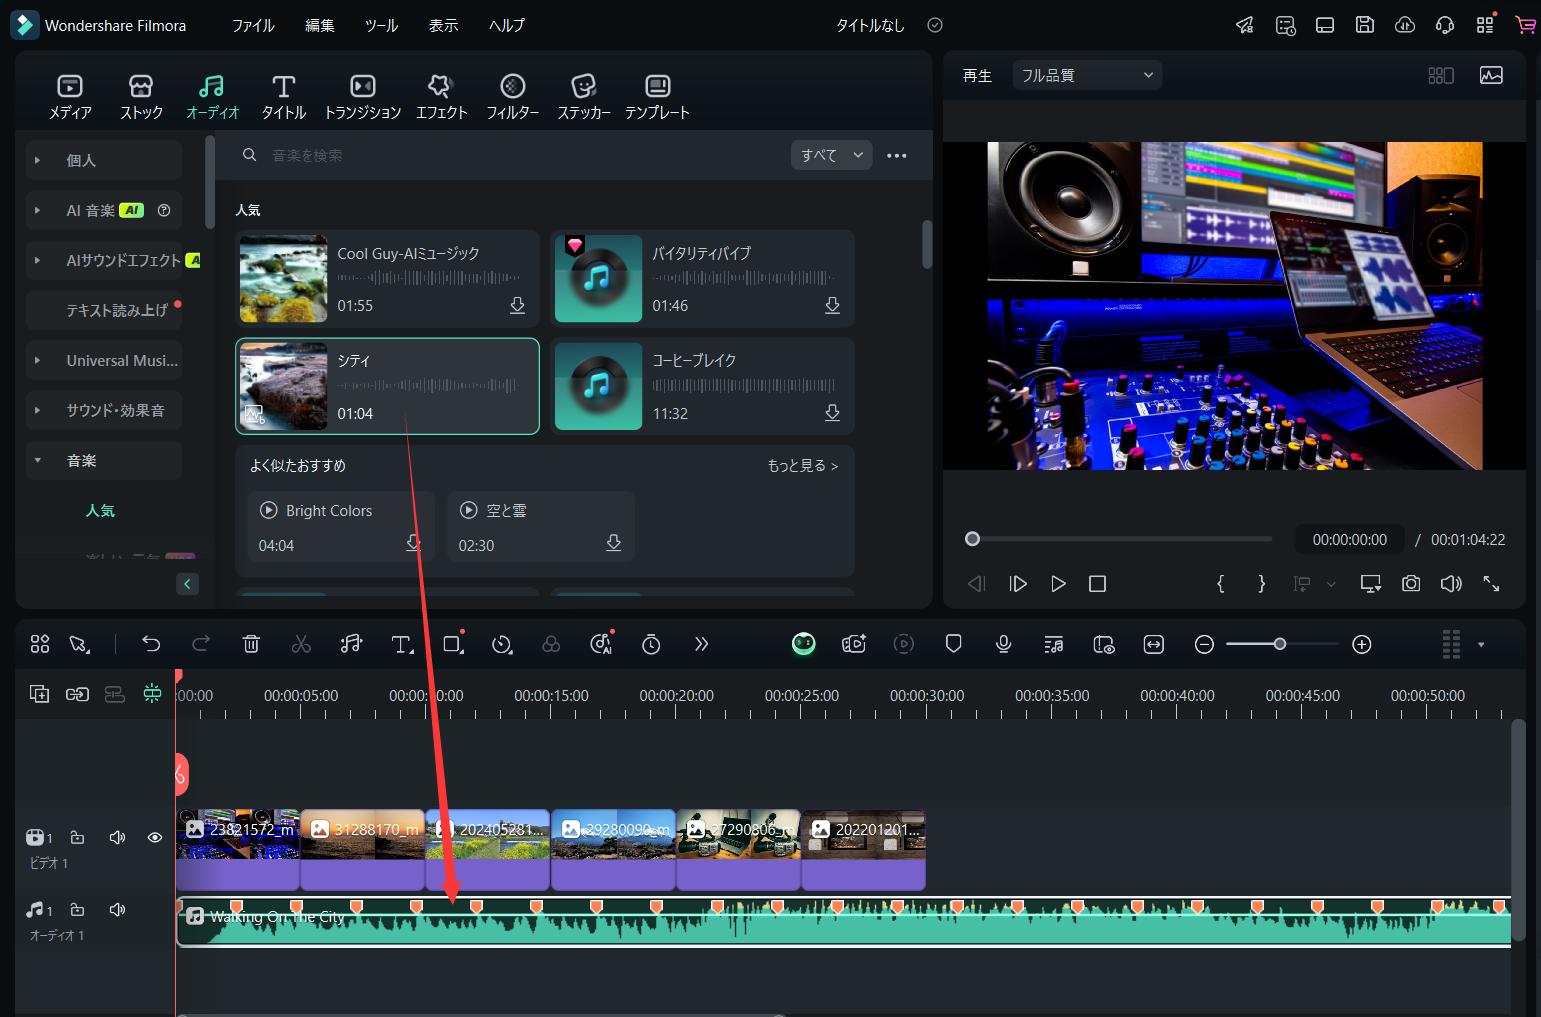Enter fullscreen preview mode

1491,584
